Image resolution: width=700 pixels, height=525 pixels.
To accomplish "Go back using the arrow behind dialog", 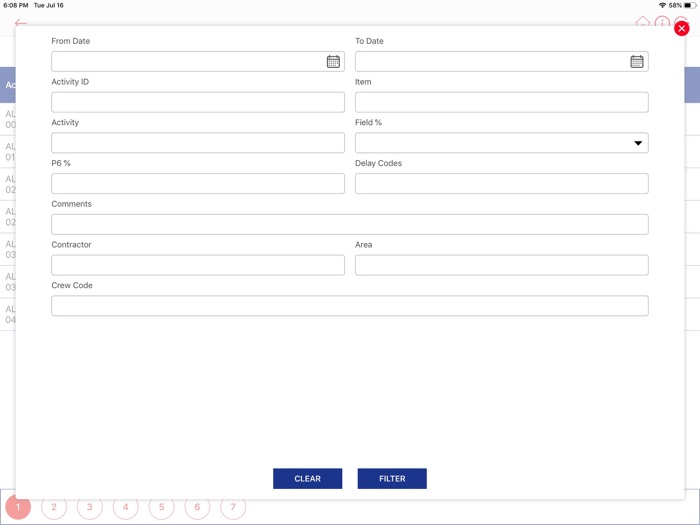I will [21, 22].
